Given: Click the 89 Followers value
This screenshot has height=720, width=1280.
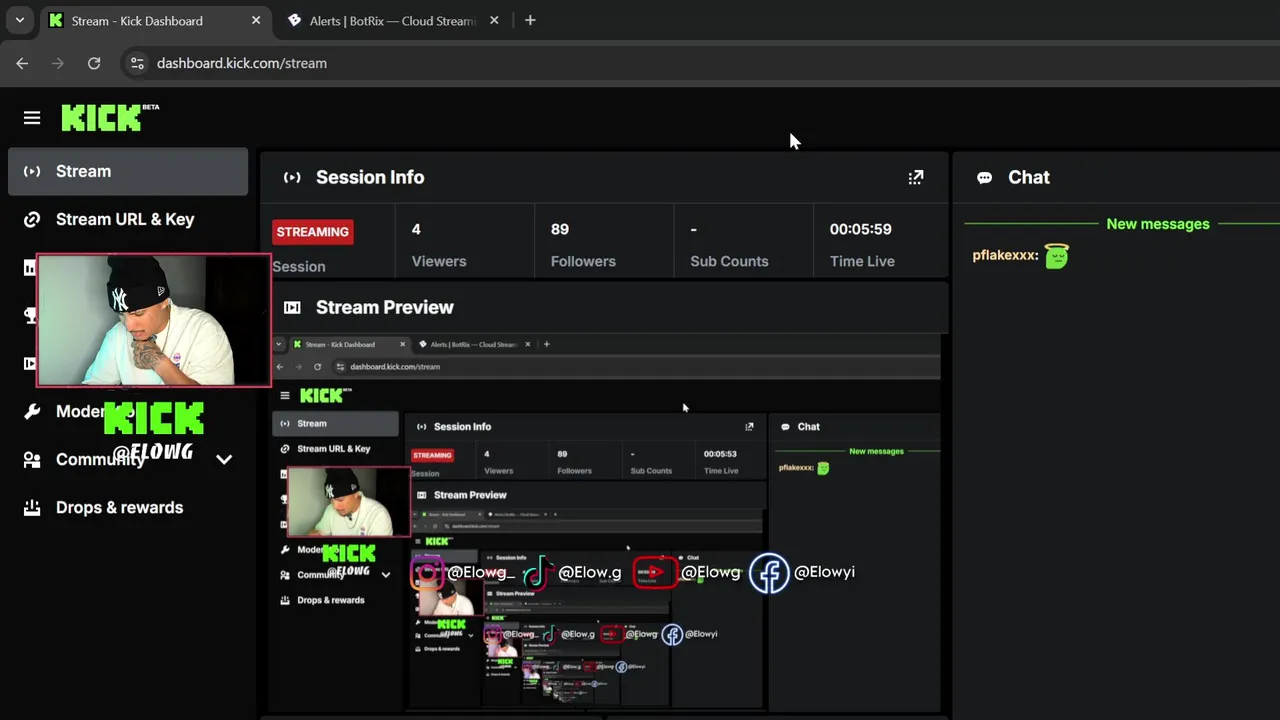Looking at the screenshot, I should pyautogui.click(x=560, y=229).
